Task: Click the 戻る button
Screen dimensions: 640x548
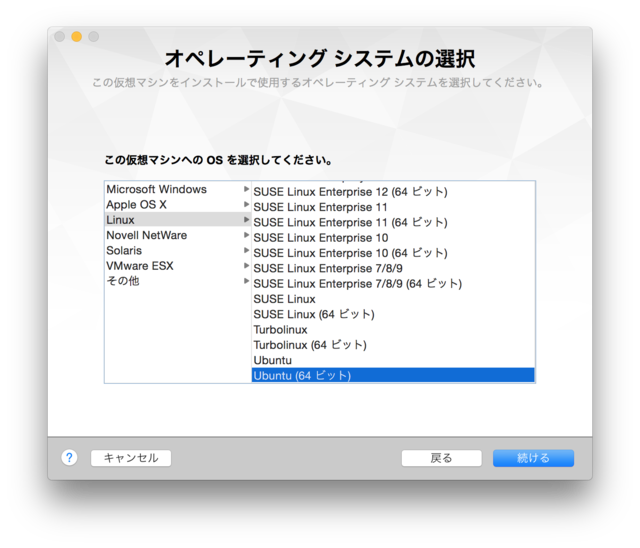Action: coord(441,458)
